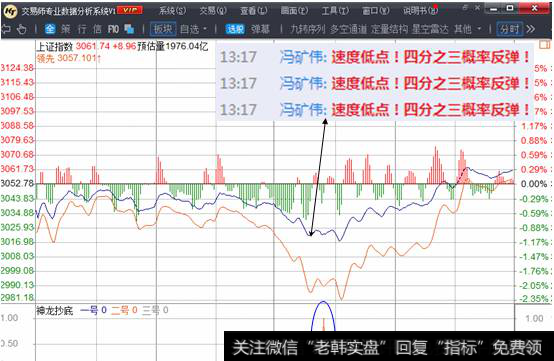Open F10 company info toolbar icon
Viewport: 554px width, 361px height.
[x=113, y=29]
